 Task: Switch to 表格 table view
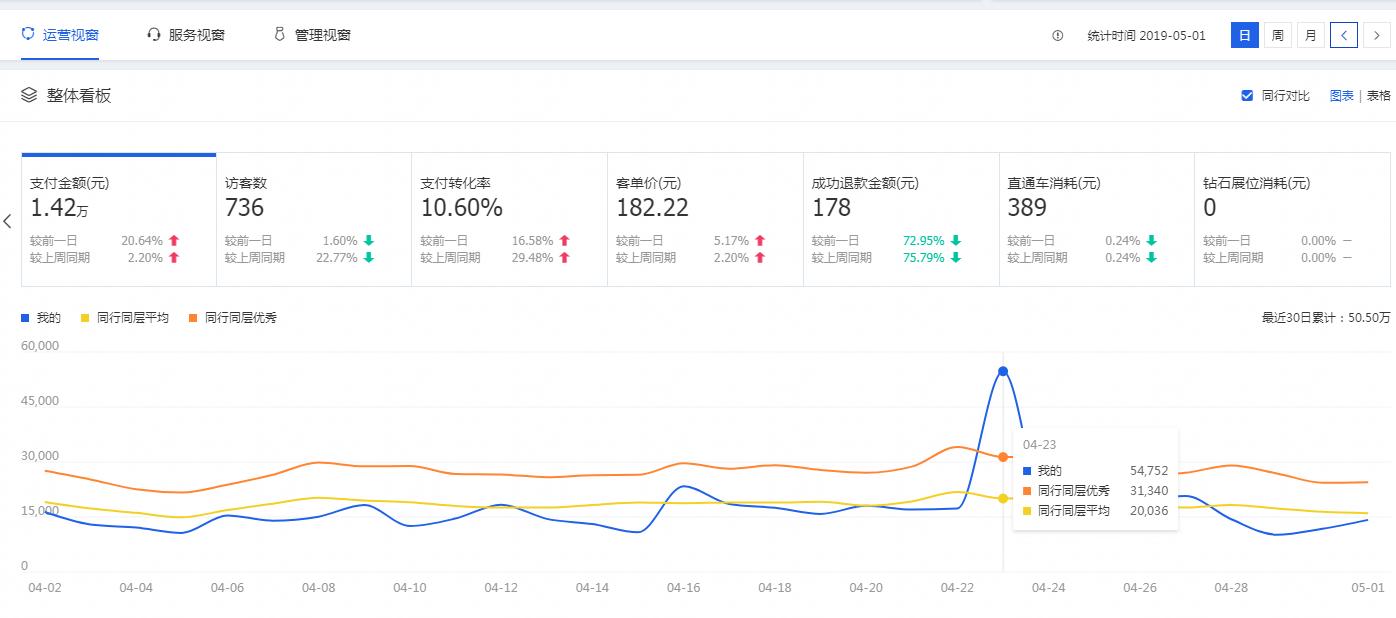tap(1378, 96)
